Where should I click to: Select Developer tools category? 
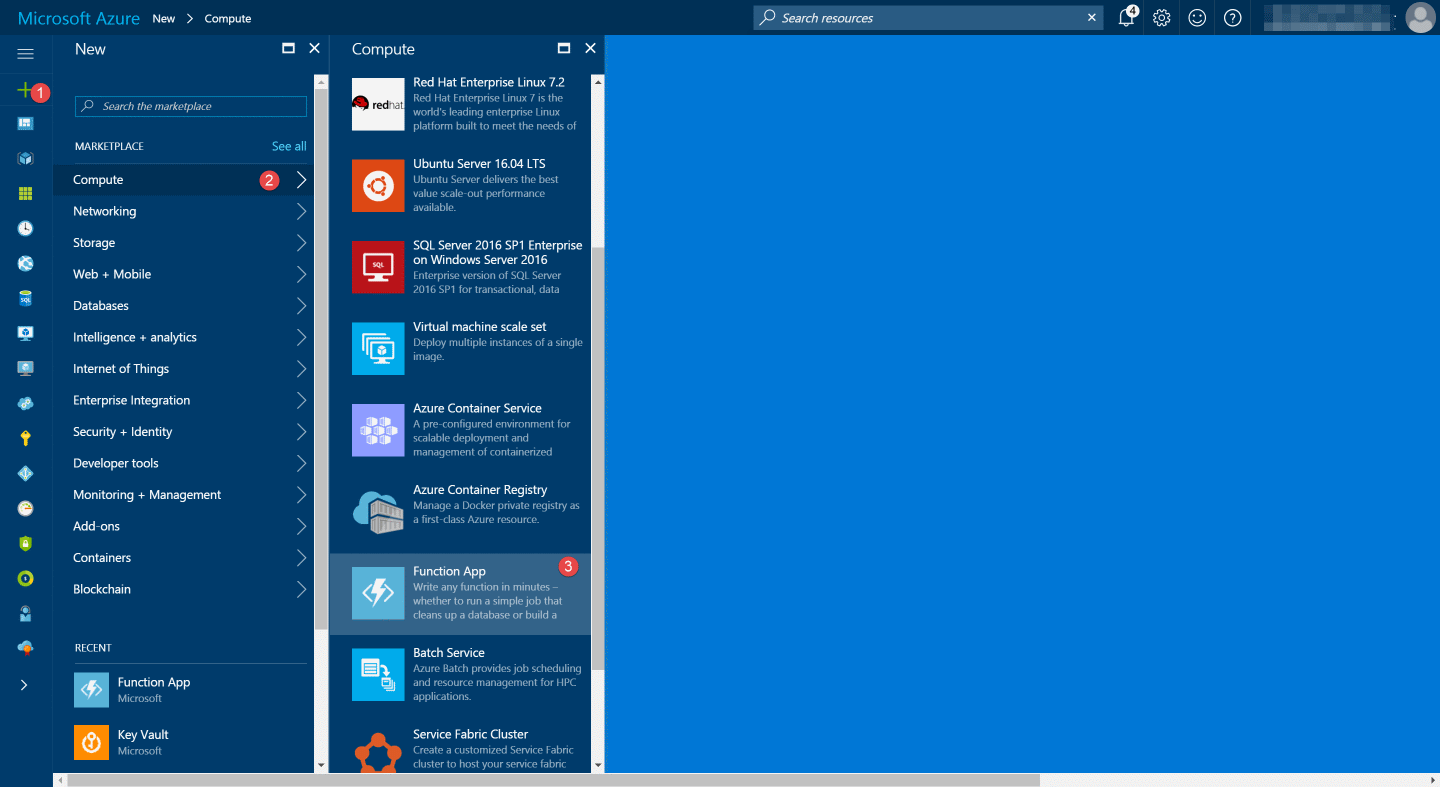pyautogui.click(x=183, y=463)
